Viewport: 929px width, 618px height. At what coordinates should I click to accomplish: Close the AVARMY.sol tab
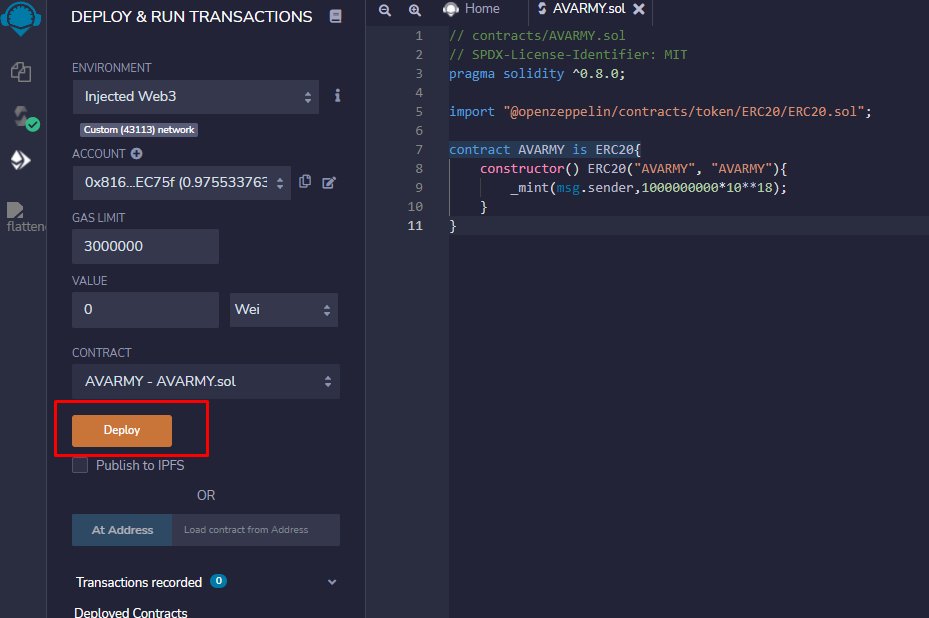coord(639,9)
